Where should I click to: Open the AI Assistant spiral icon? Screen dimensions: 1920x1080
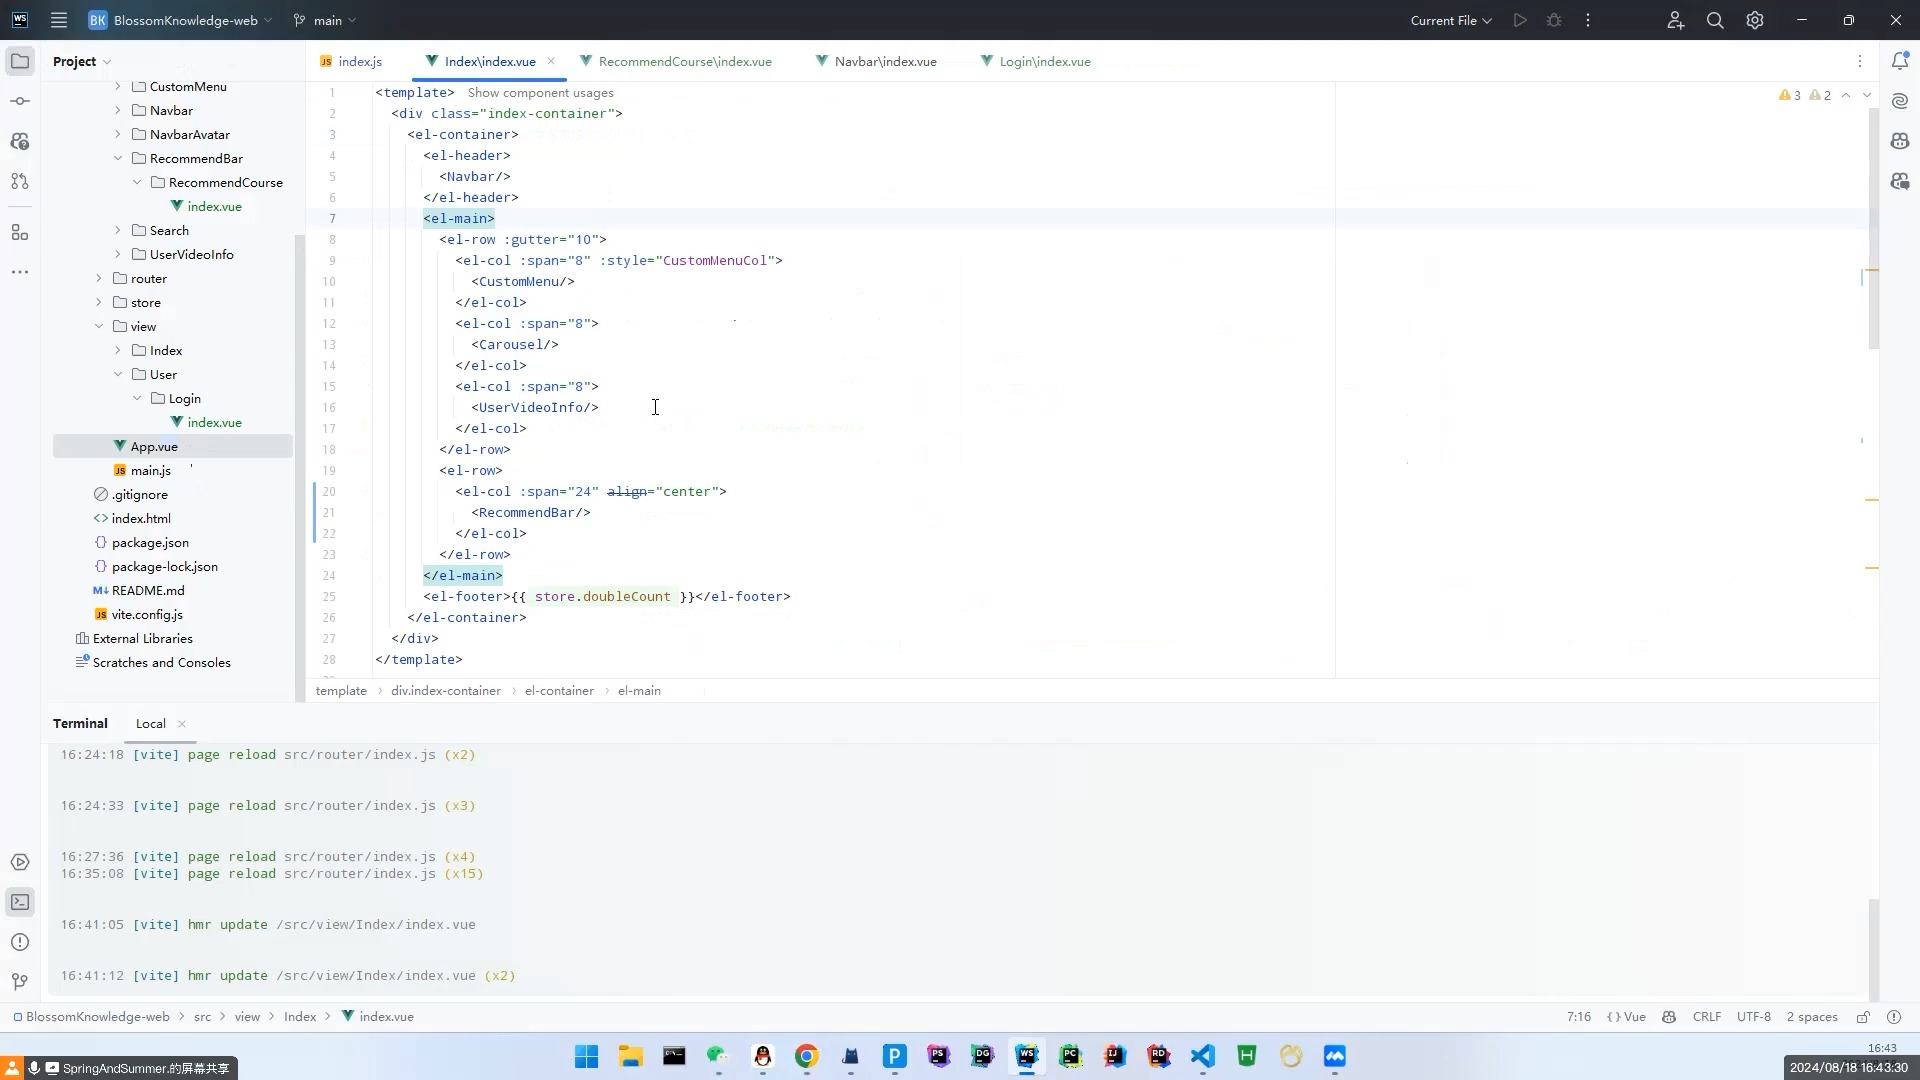click(1900, 101)
